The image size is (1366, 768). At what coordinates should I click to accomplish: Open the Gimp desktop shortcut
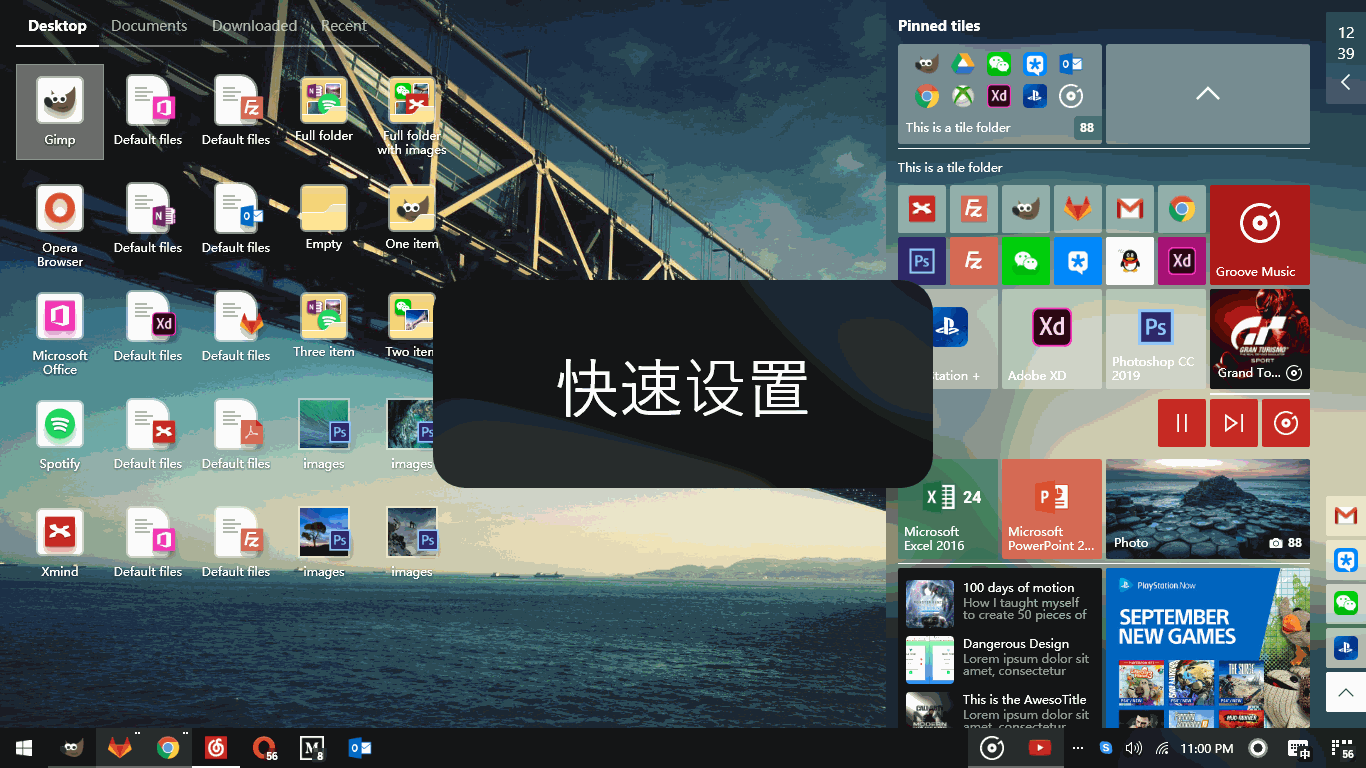60,111
